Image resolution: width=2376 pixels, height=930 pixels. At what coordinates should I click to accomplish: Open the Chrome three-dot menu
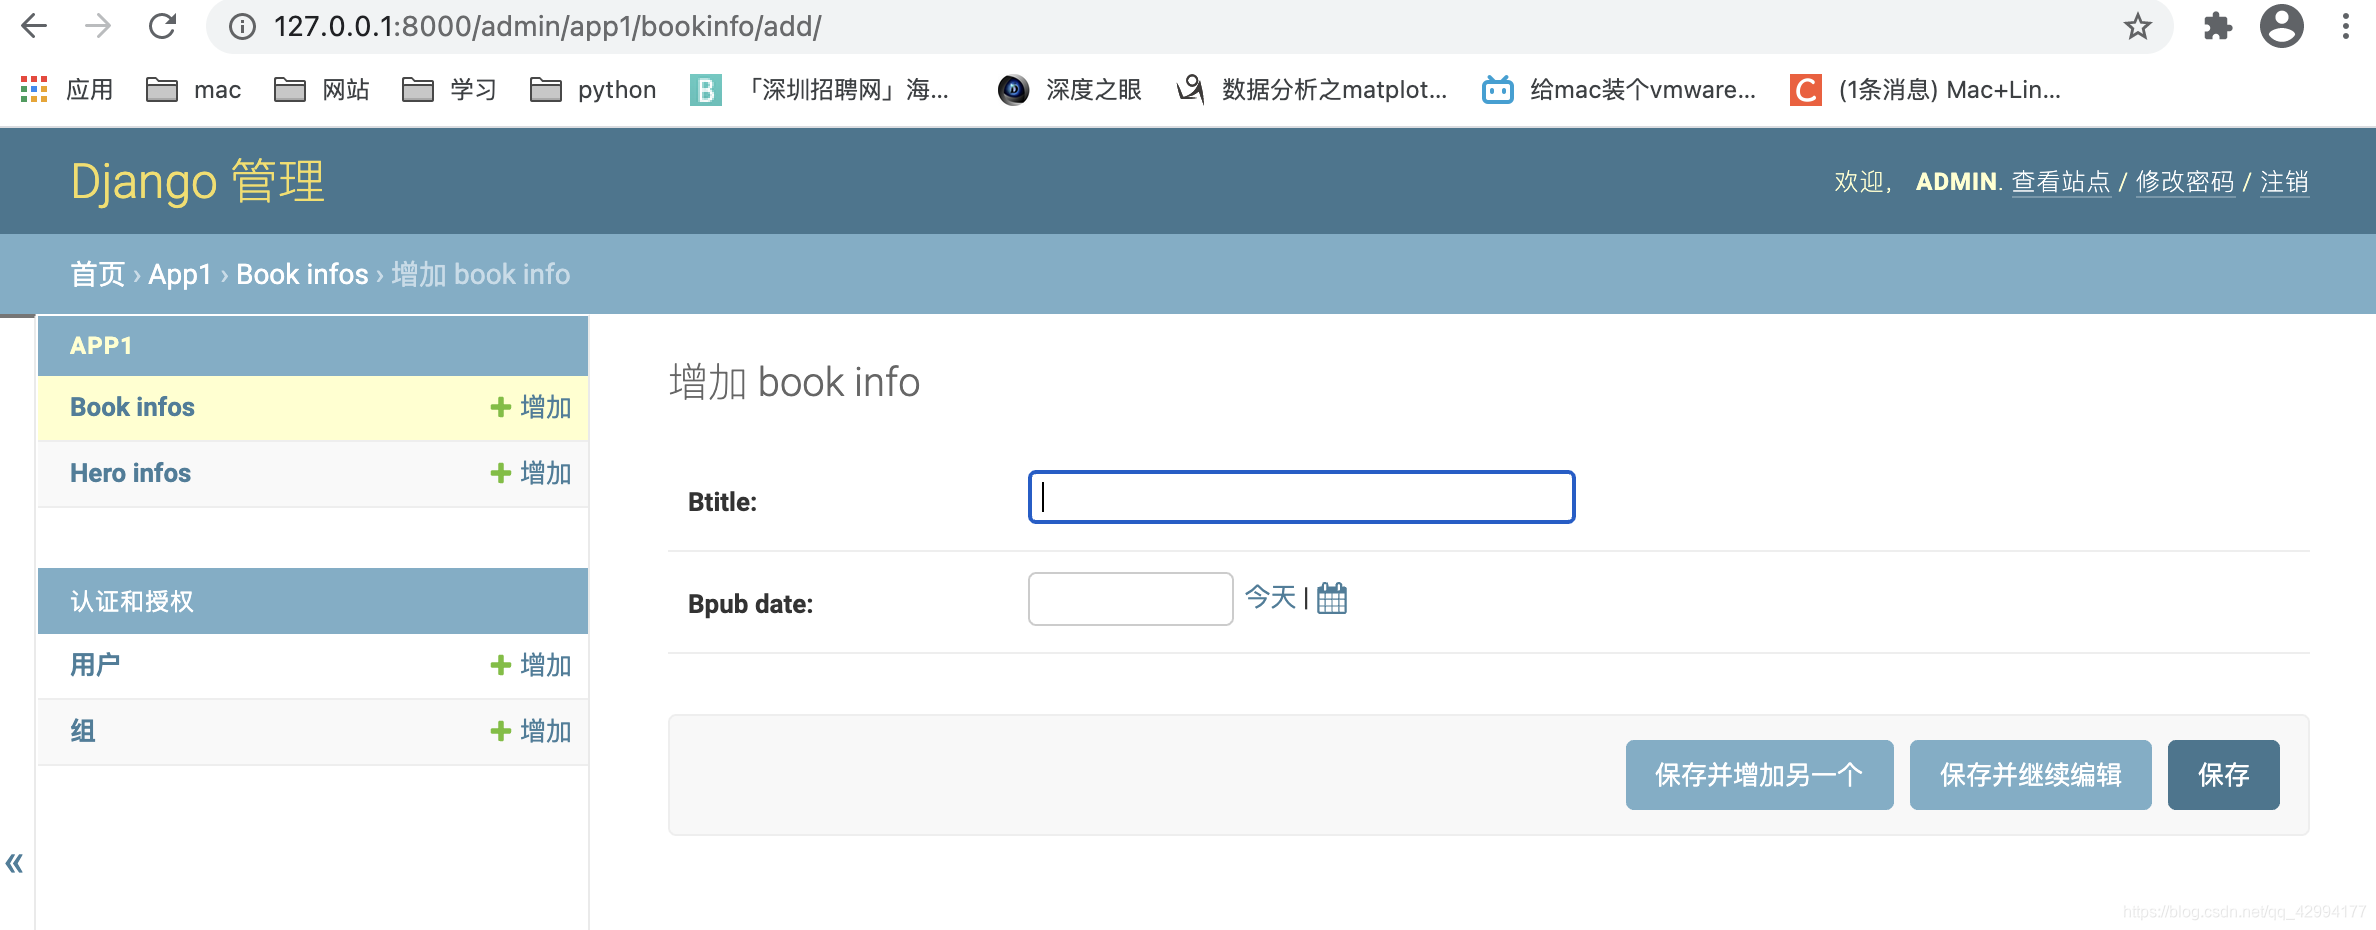click(x=2346, y=26)
